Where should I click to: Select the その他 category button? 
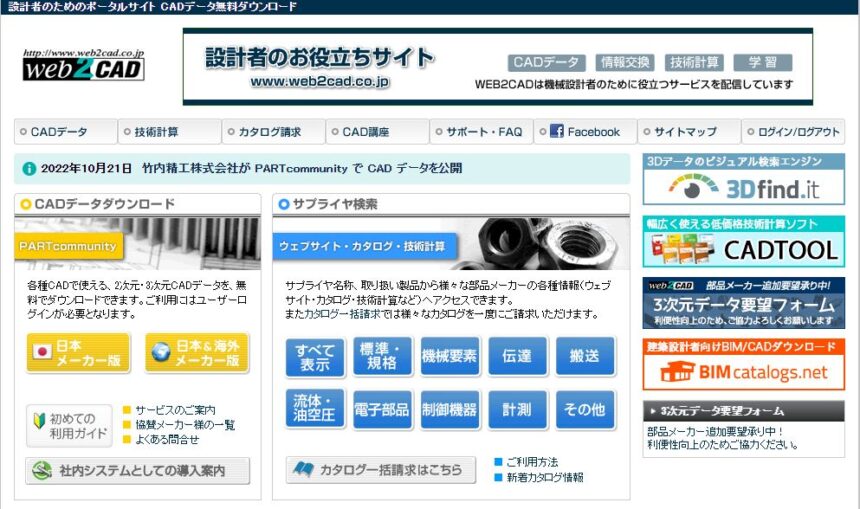585,410
